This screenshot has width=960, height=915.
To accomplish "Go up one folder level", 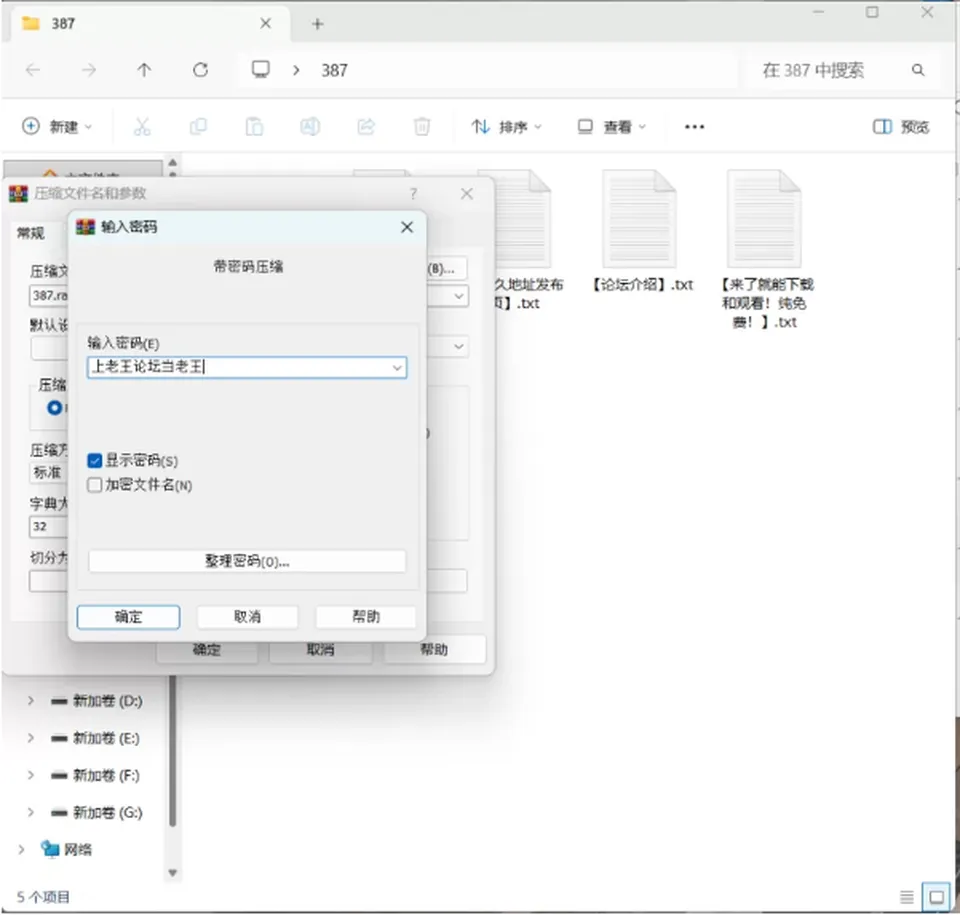I will pos(144,70).
